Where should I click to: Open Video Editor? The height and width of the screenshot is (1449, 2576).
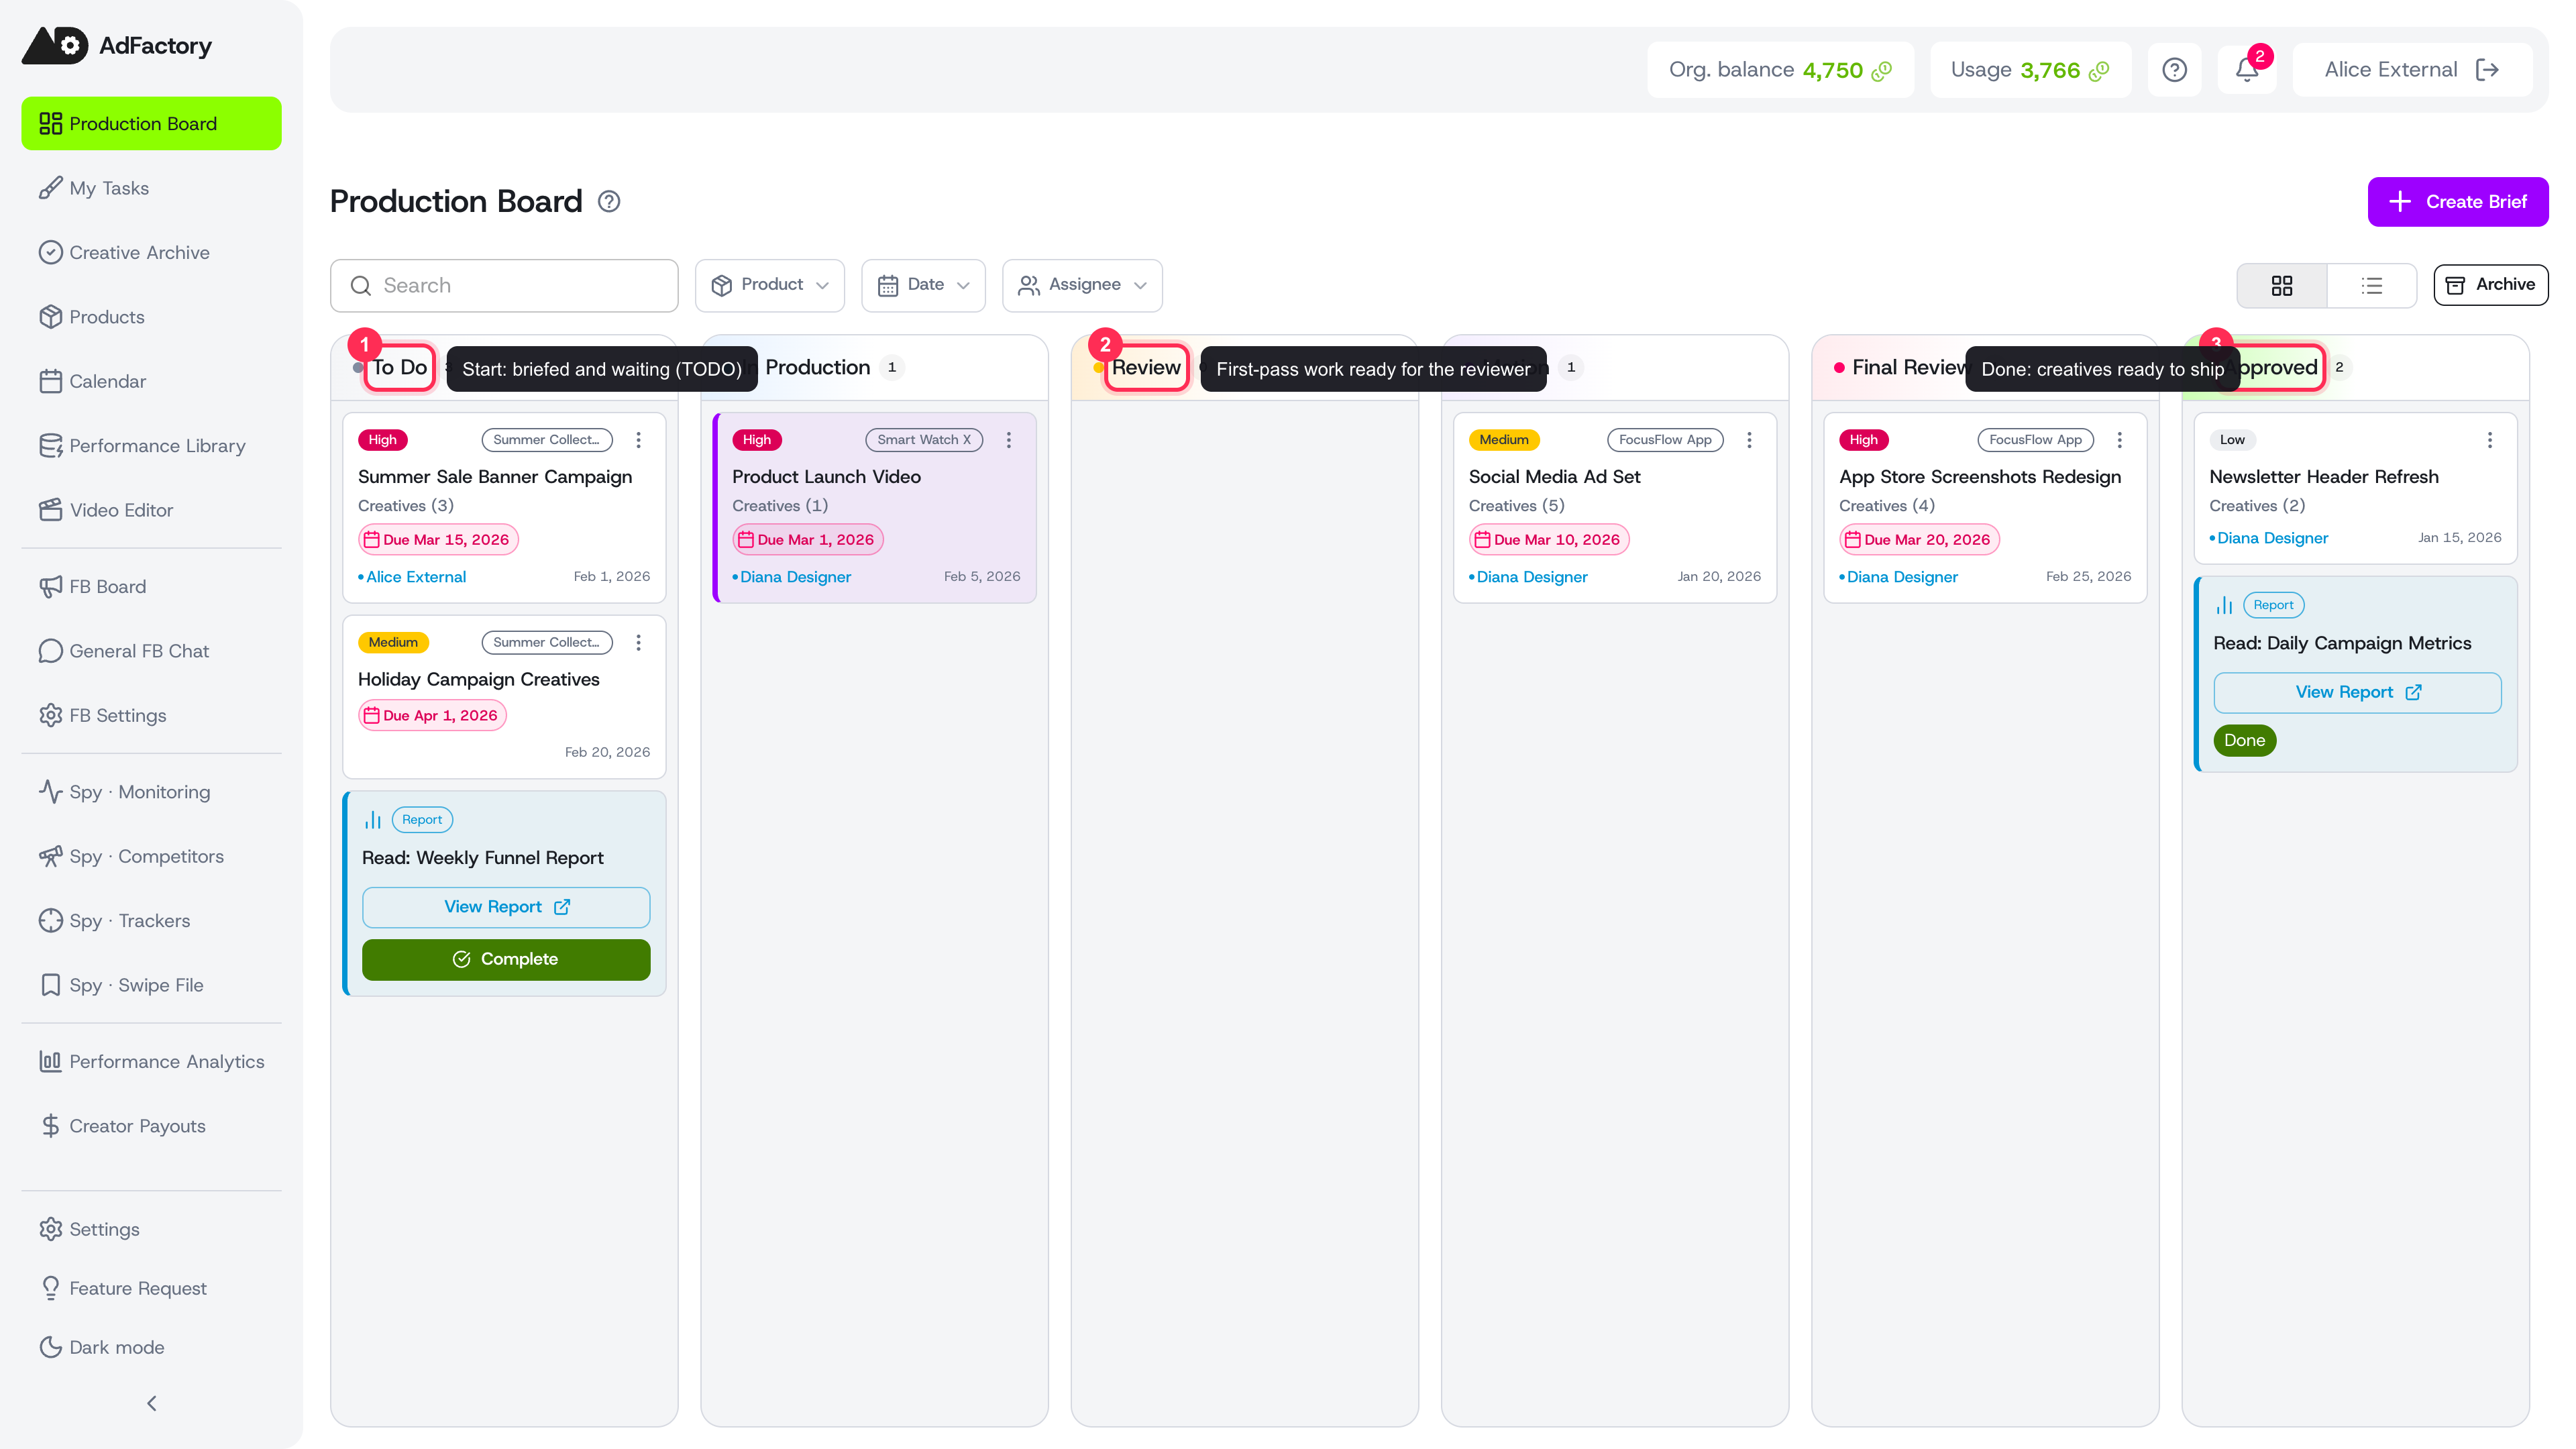(151, 510)
